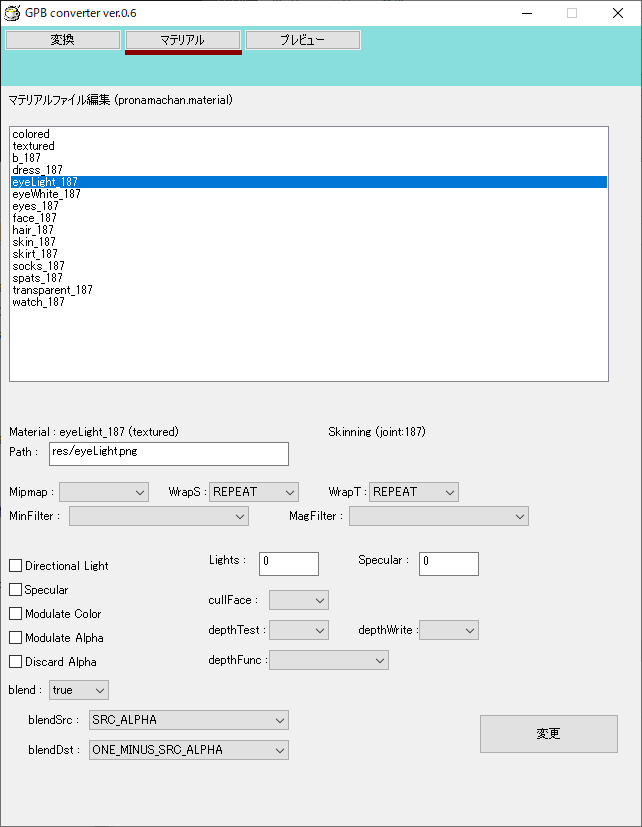This screenshot has height=827, width=642.
Task: Select the マテリアル tab
Action: [182, 40]
